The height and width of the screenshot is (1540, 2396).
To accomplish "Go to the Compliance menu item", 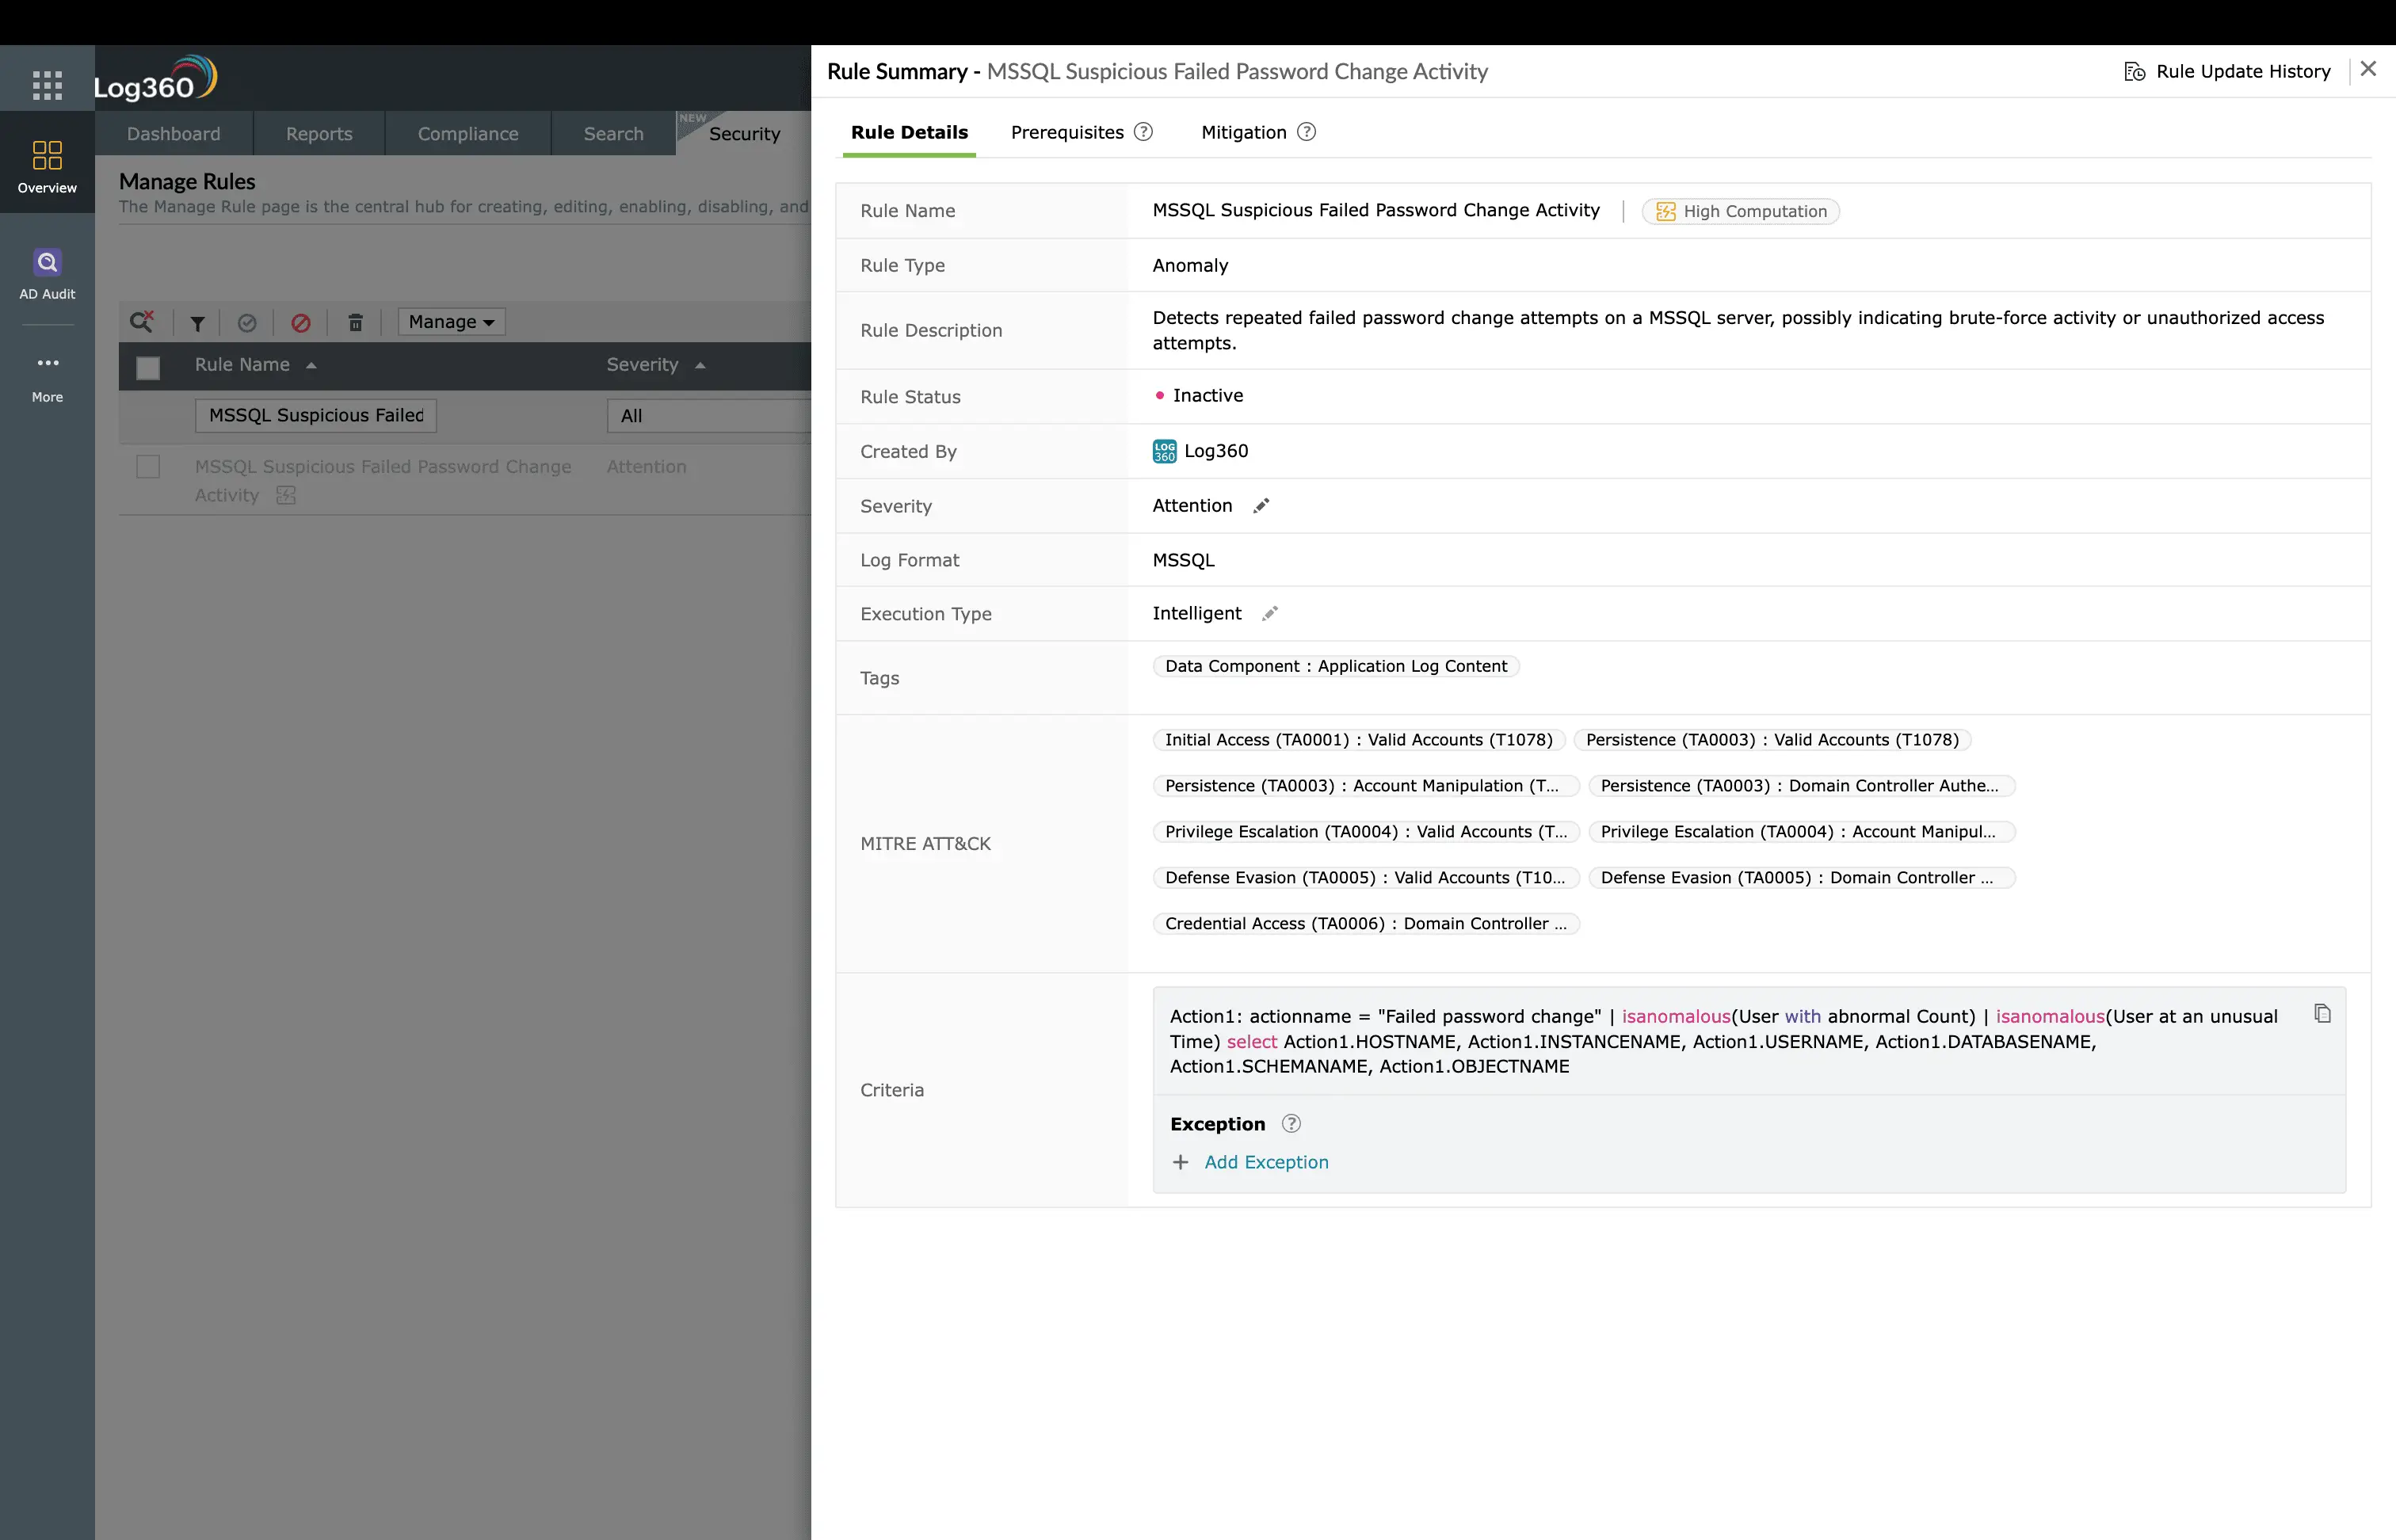I will [x=467, y=133].
